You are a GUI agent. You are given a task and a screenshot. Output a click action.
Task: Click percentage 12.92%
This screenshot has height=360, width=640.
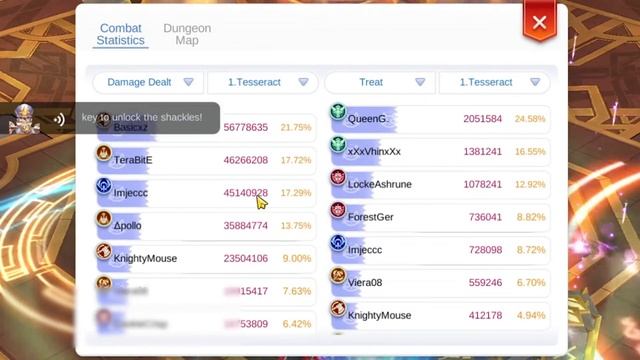[x=530, y=184]
